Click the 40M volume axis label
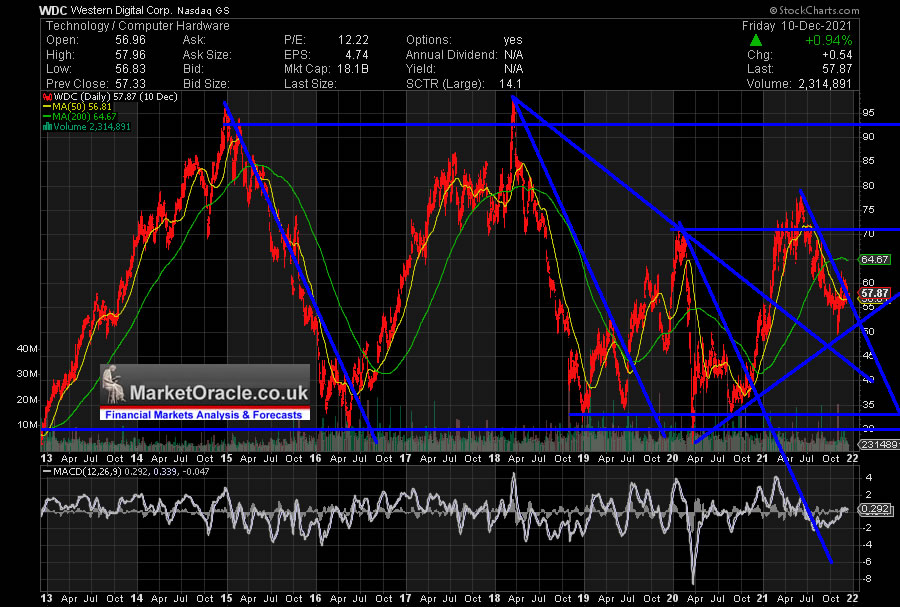This screenshot has height=607, width=900. [27, 348]
